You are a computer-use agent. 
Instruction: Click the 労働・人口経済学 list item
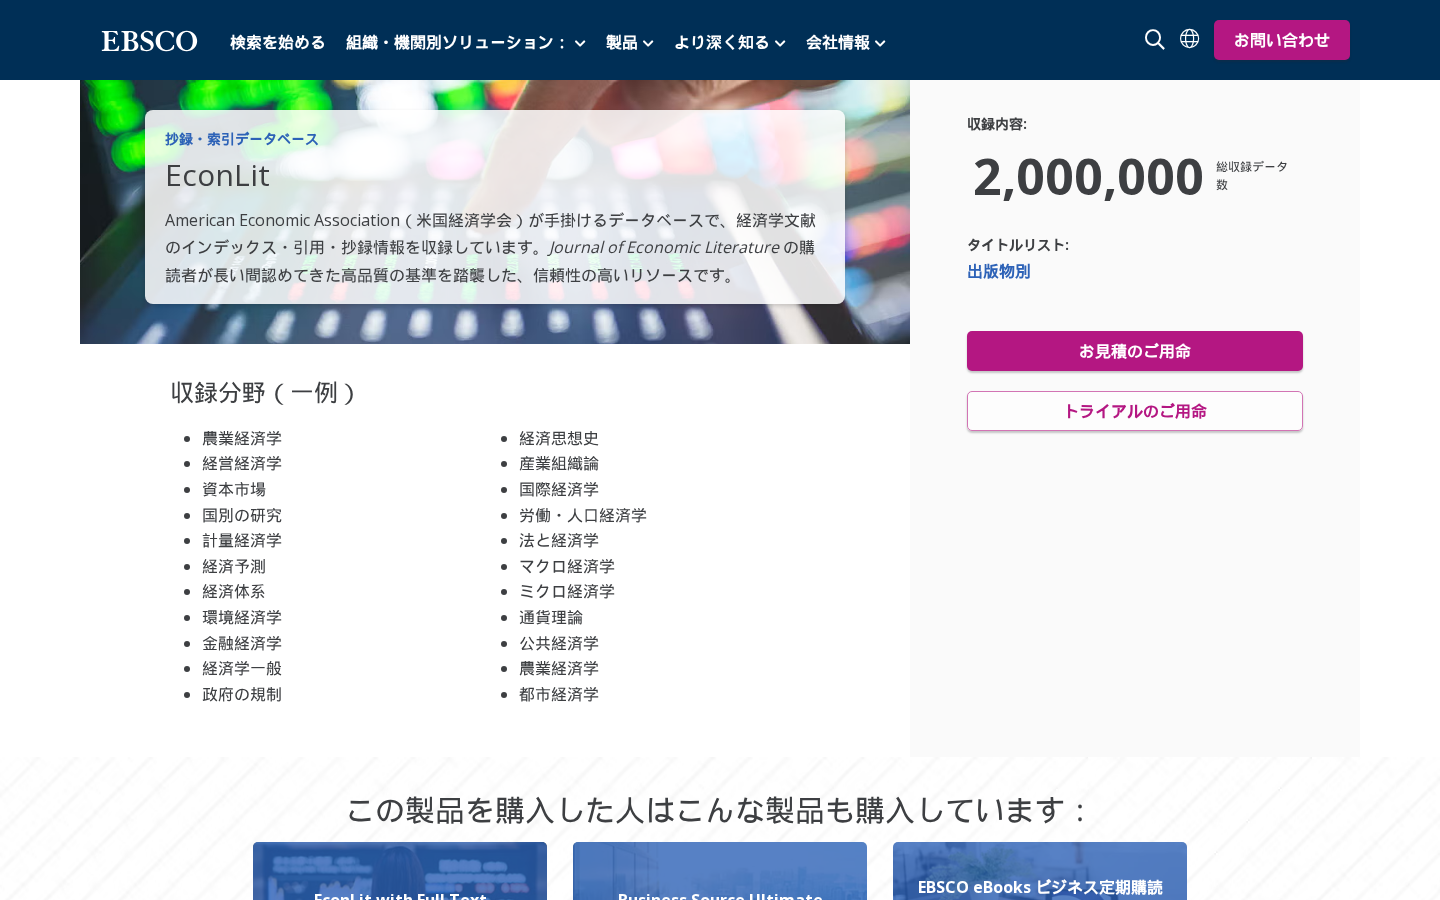pos(583,515)
